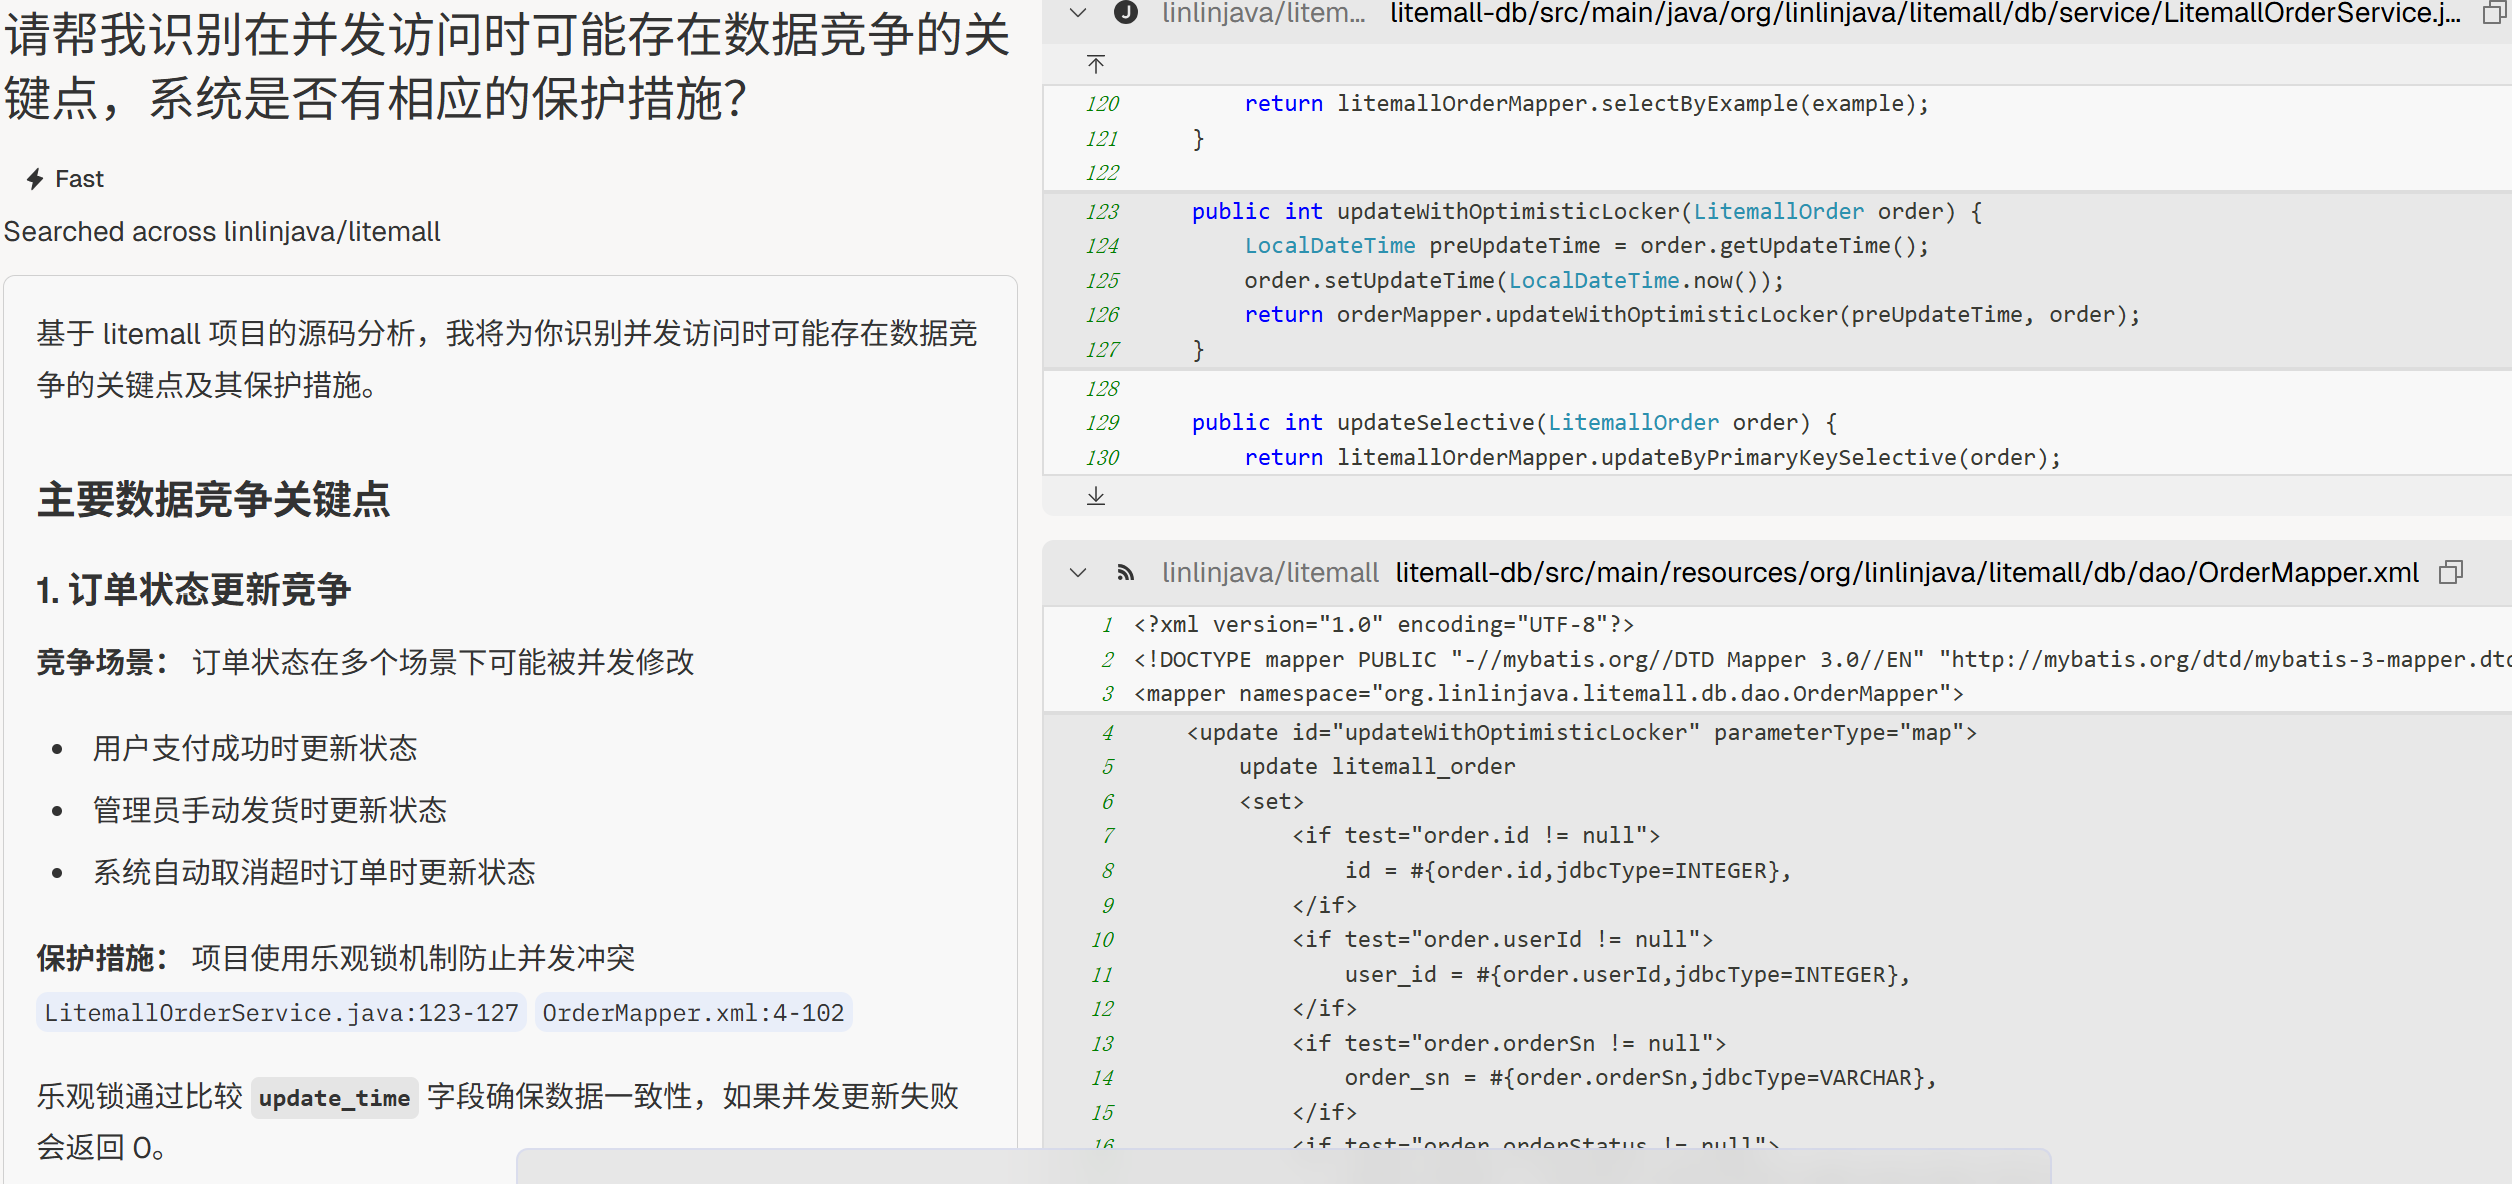Open the LitemallOrderService.java full file path
Screen dimensions: 2512x1184
1924,13
